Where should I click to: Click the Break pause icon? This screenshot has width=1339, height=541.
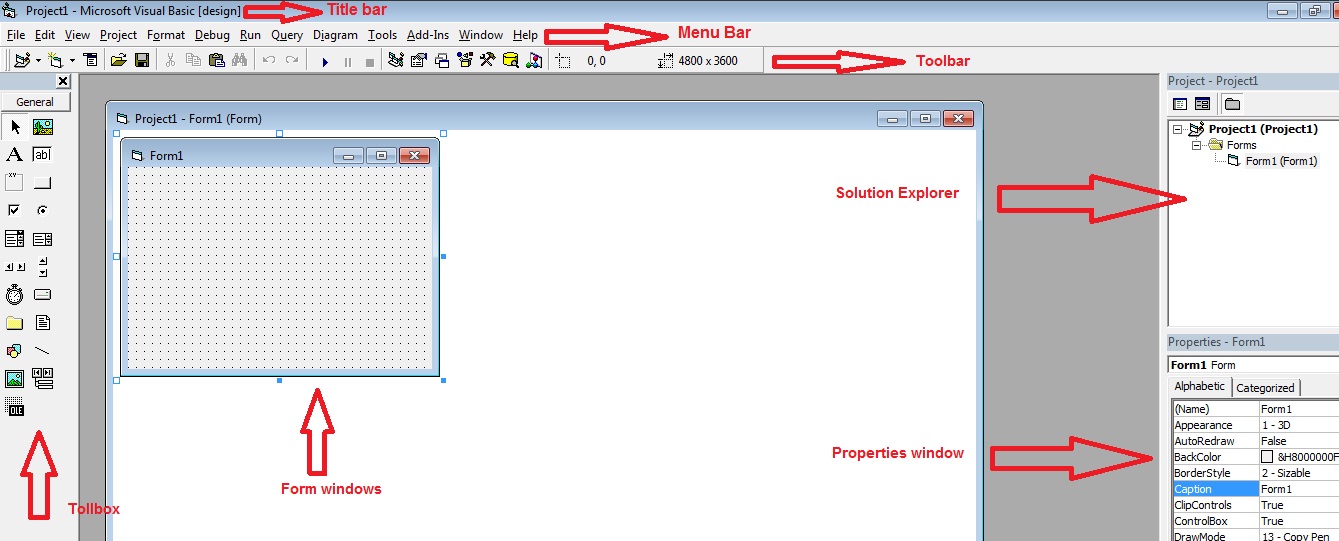click(348, 62)
